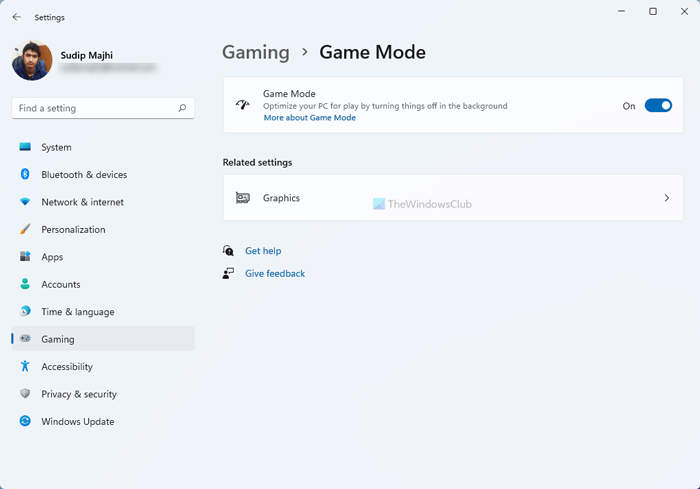This screenshot has height=489, width=700.
Task: Click the Accessibility icon in sidebar
Action: click(25, 367)
